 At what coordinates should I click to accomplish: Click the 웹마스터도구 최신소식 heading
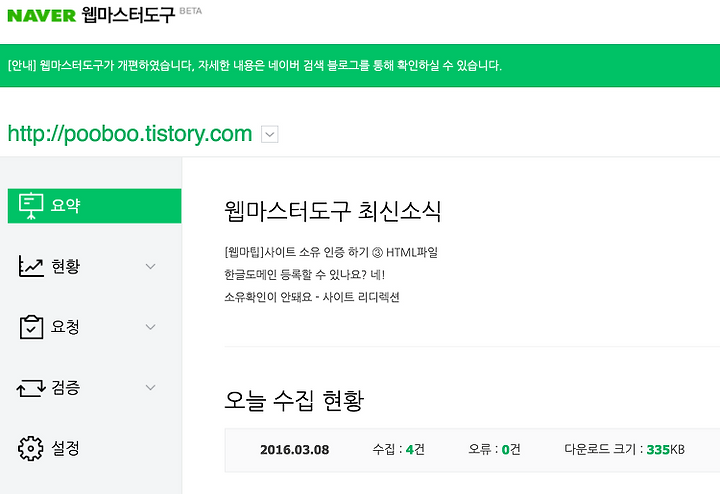pyautogui.click(x=333, y=211)
